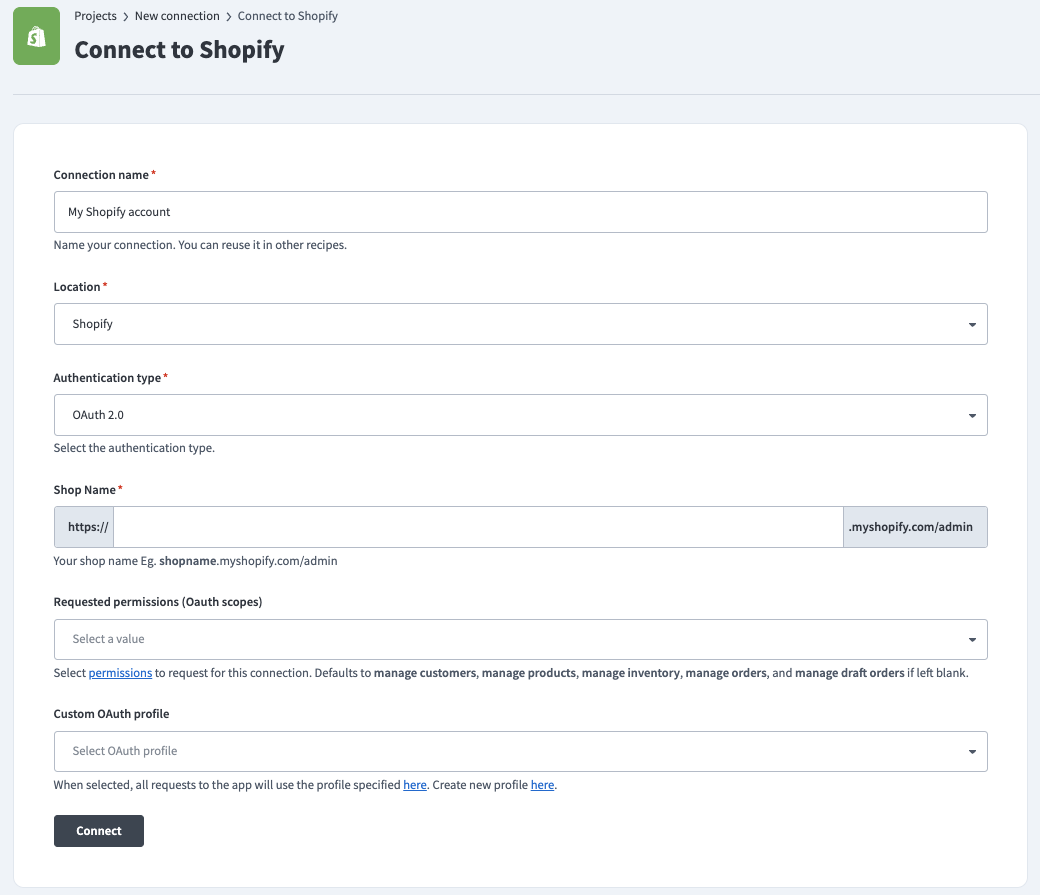Open the permissions documentation link
The width and height of the screenshot is (1040, 895).
click(x=120, y=672)
